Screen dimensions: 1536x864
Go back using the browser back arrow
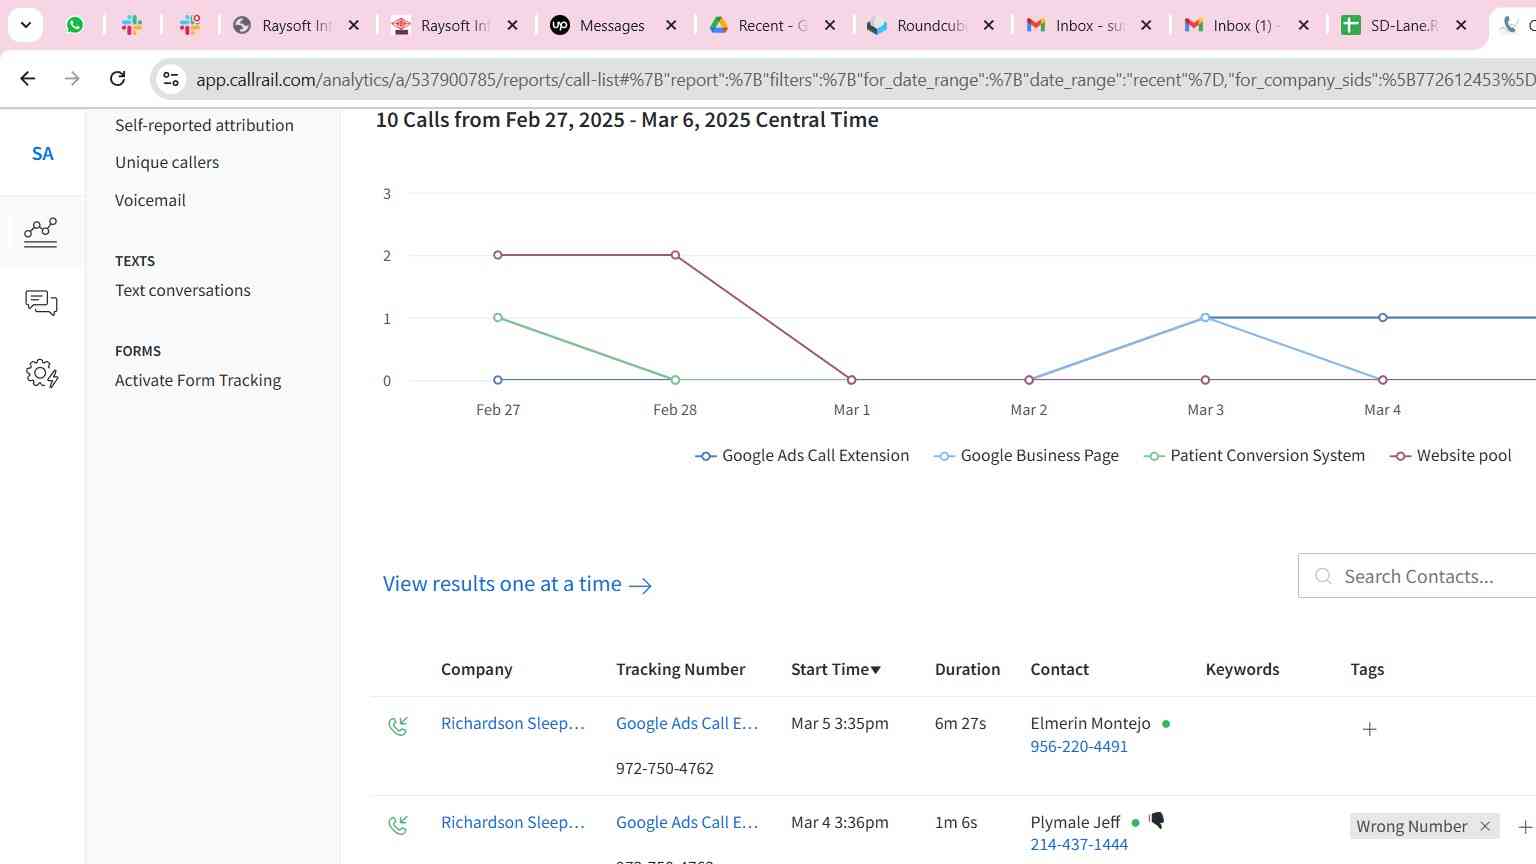point(28,78)
